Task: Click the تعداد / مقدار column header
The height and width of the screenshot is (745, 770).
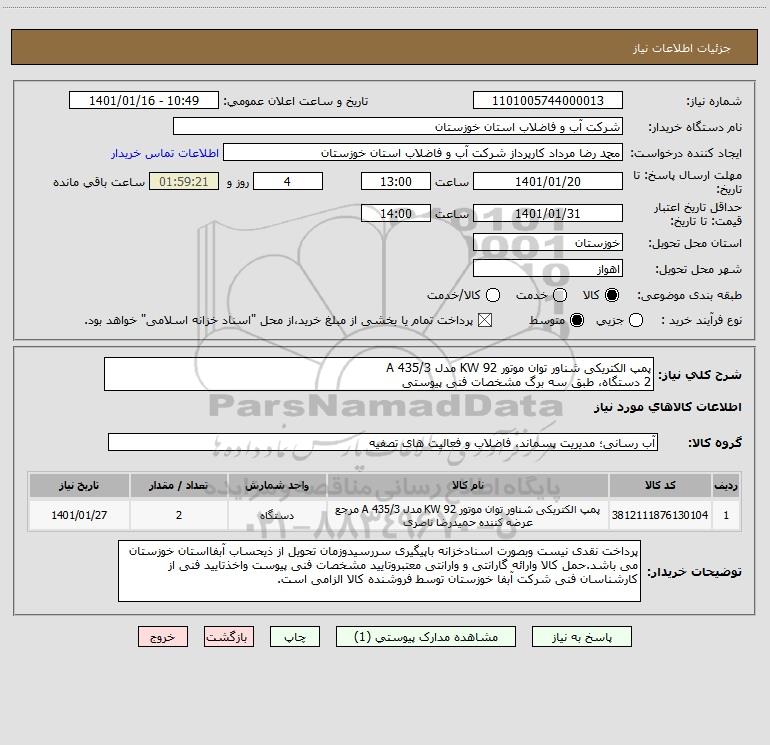Action: click(x=179, y=485)
